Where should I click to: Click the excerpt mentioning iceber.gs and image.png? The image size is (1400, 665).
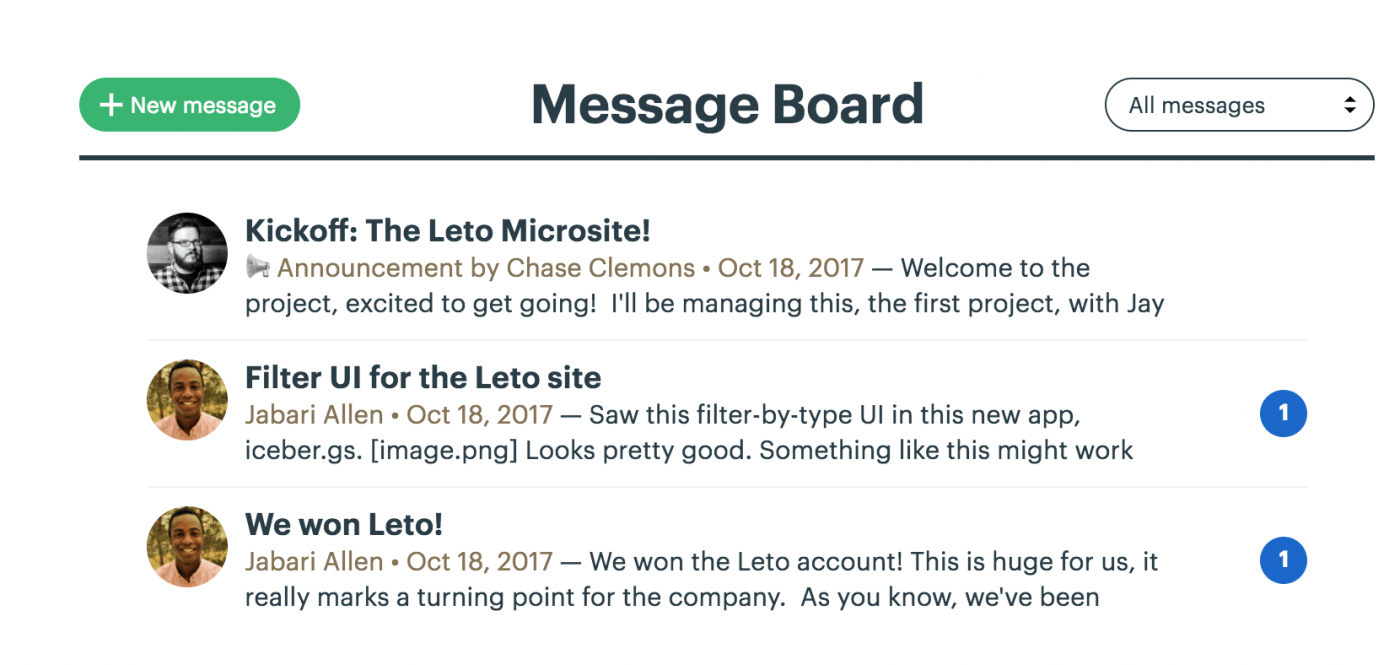[689, 450]
